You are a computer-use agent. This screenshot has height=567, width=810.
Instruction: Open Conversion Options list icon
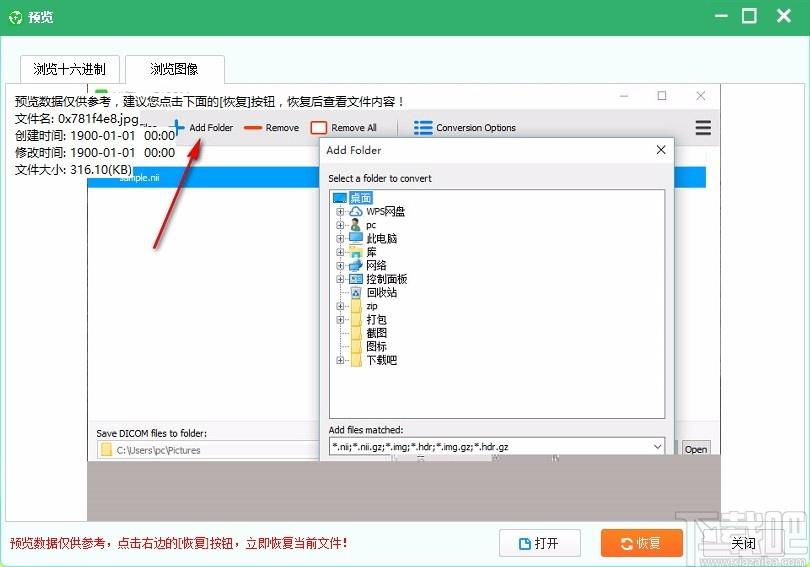423,128
